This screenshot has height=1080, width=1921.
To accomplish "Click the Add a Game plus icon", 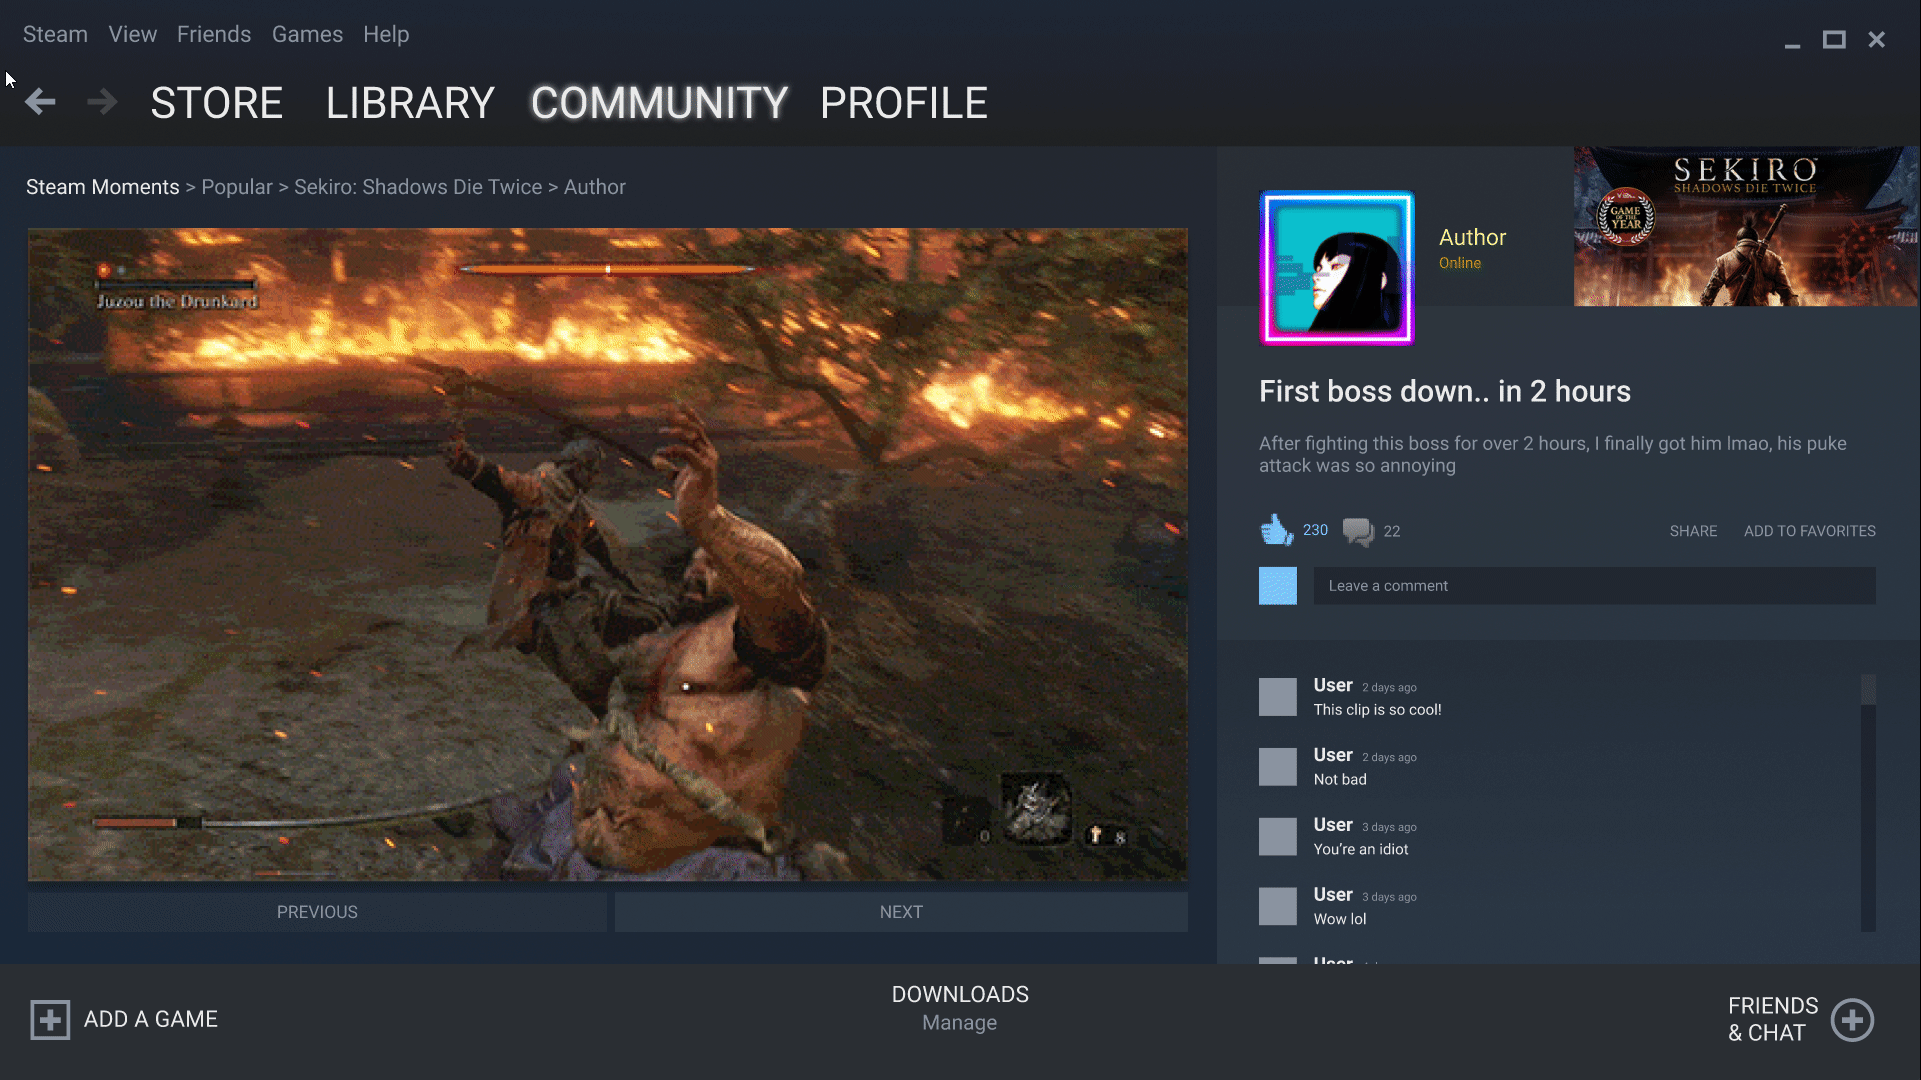I will point(50,1020).
